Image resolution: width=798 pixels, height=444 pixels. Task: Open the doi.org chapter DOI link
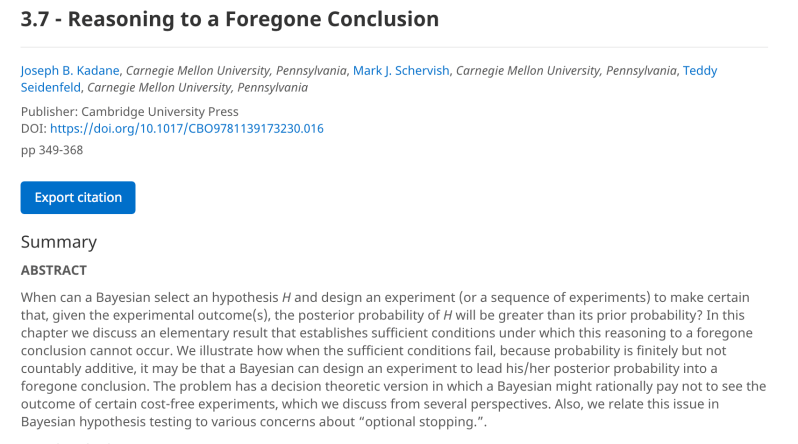pos(186,129)
